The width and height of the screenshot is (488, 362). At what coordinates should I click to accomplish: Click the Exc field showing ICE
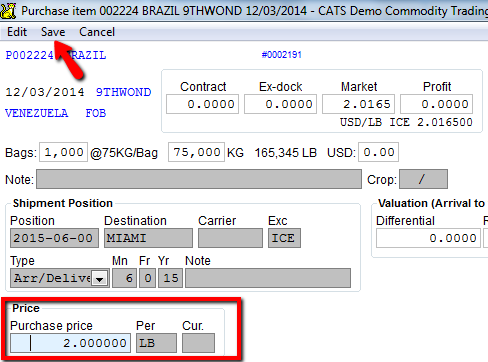284,238
